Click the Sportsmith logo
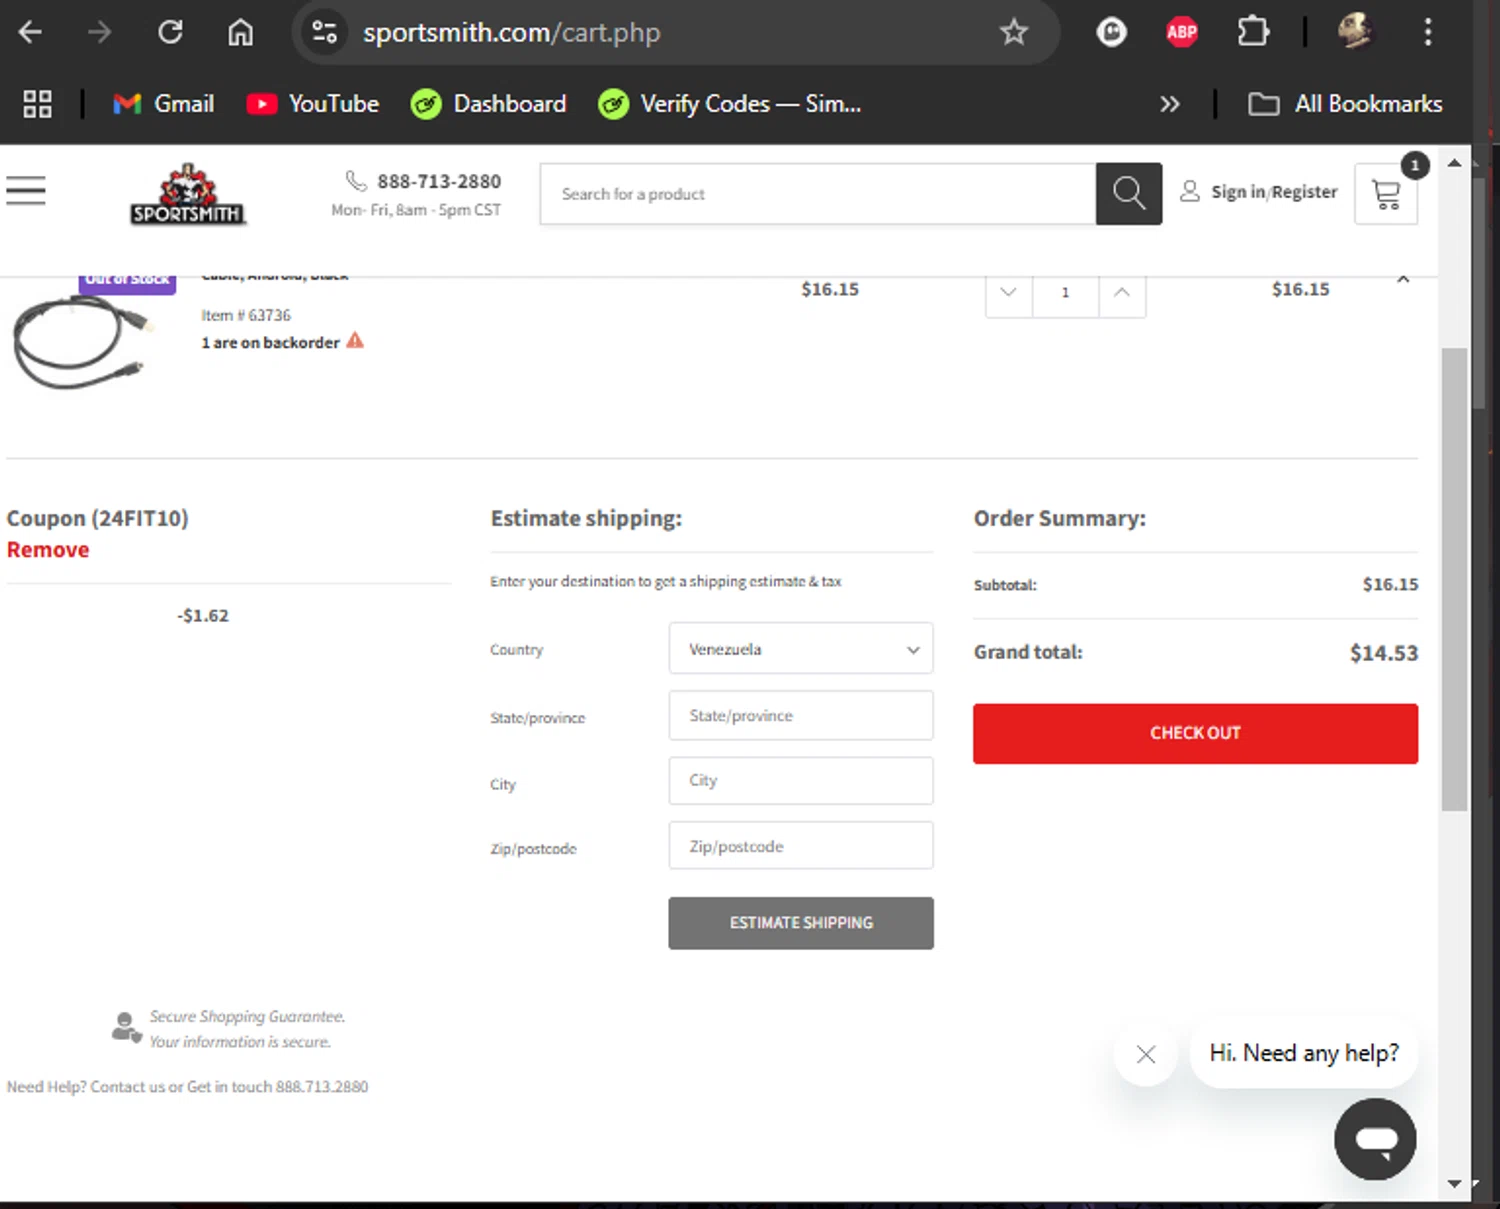The image size is (1500, 1209). click(187, 194)
